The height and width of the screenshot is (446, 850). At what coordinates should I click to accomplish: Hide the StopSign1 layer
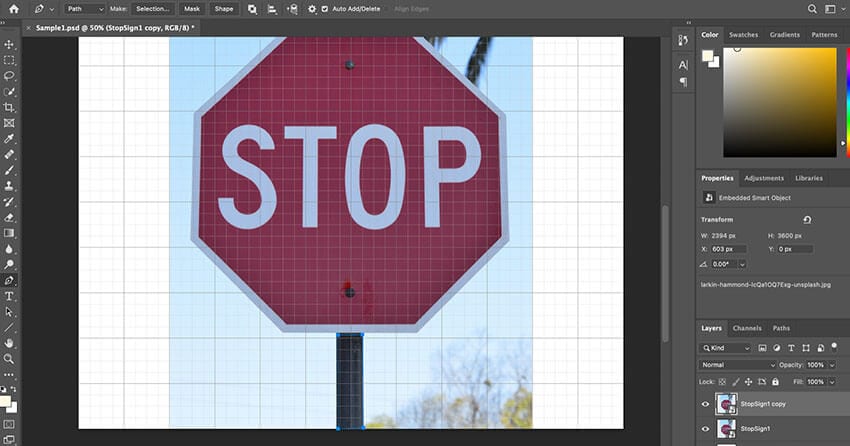pos(705,429)
